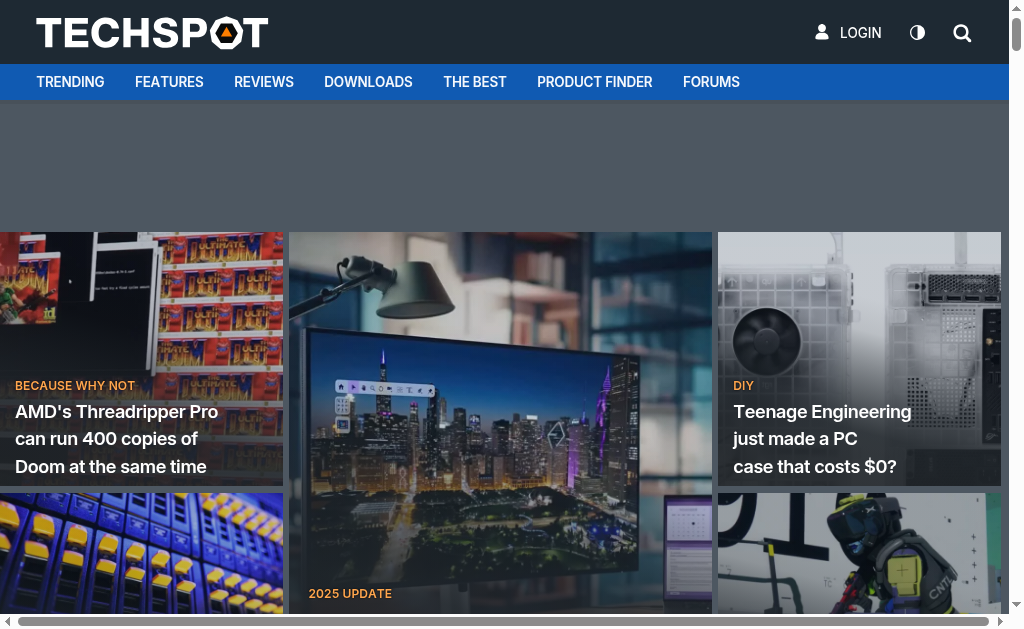Open the server drives thumbnail article

click(142, 553)
